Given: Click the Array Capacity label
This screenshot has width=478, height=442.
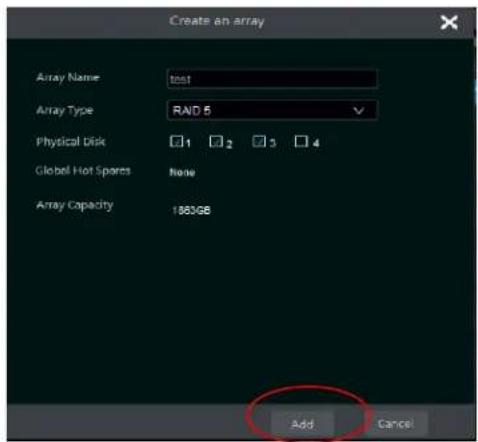Looking at the screenshot, I should pos(75,205).
